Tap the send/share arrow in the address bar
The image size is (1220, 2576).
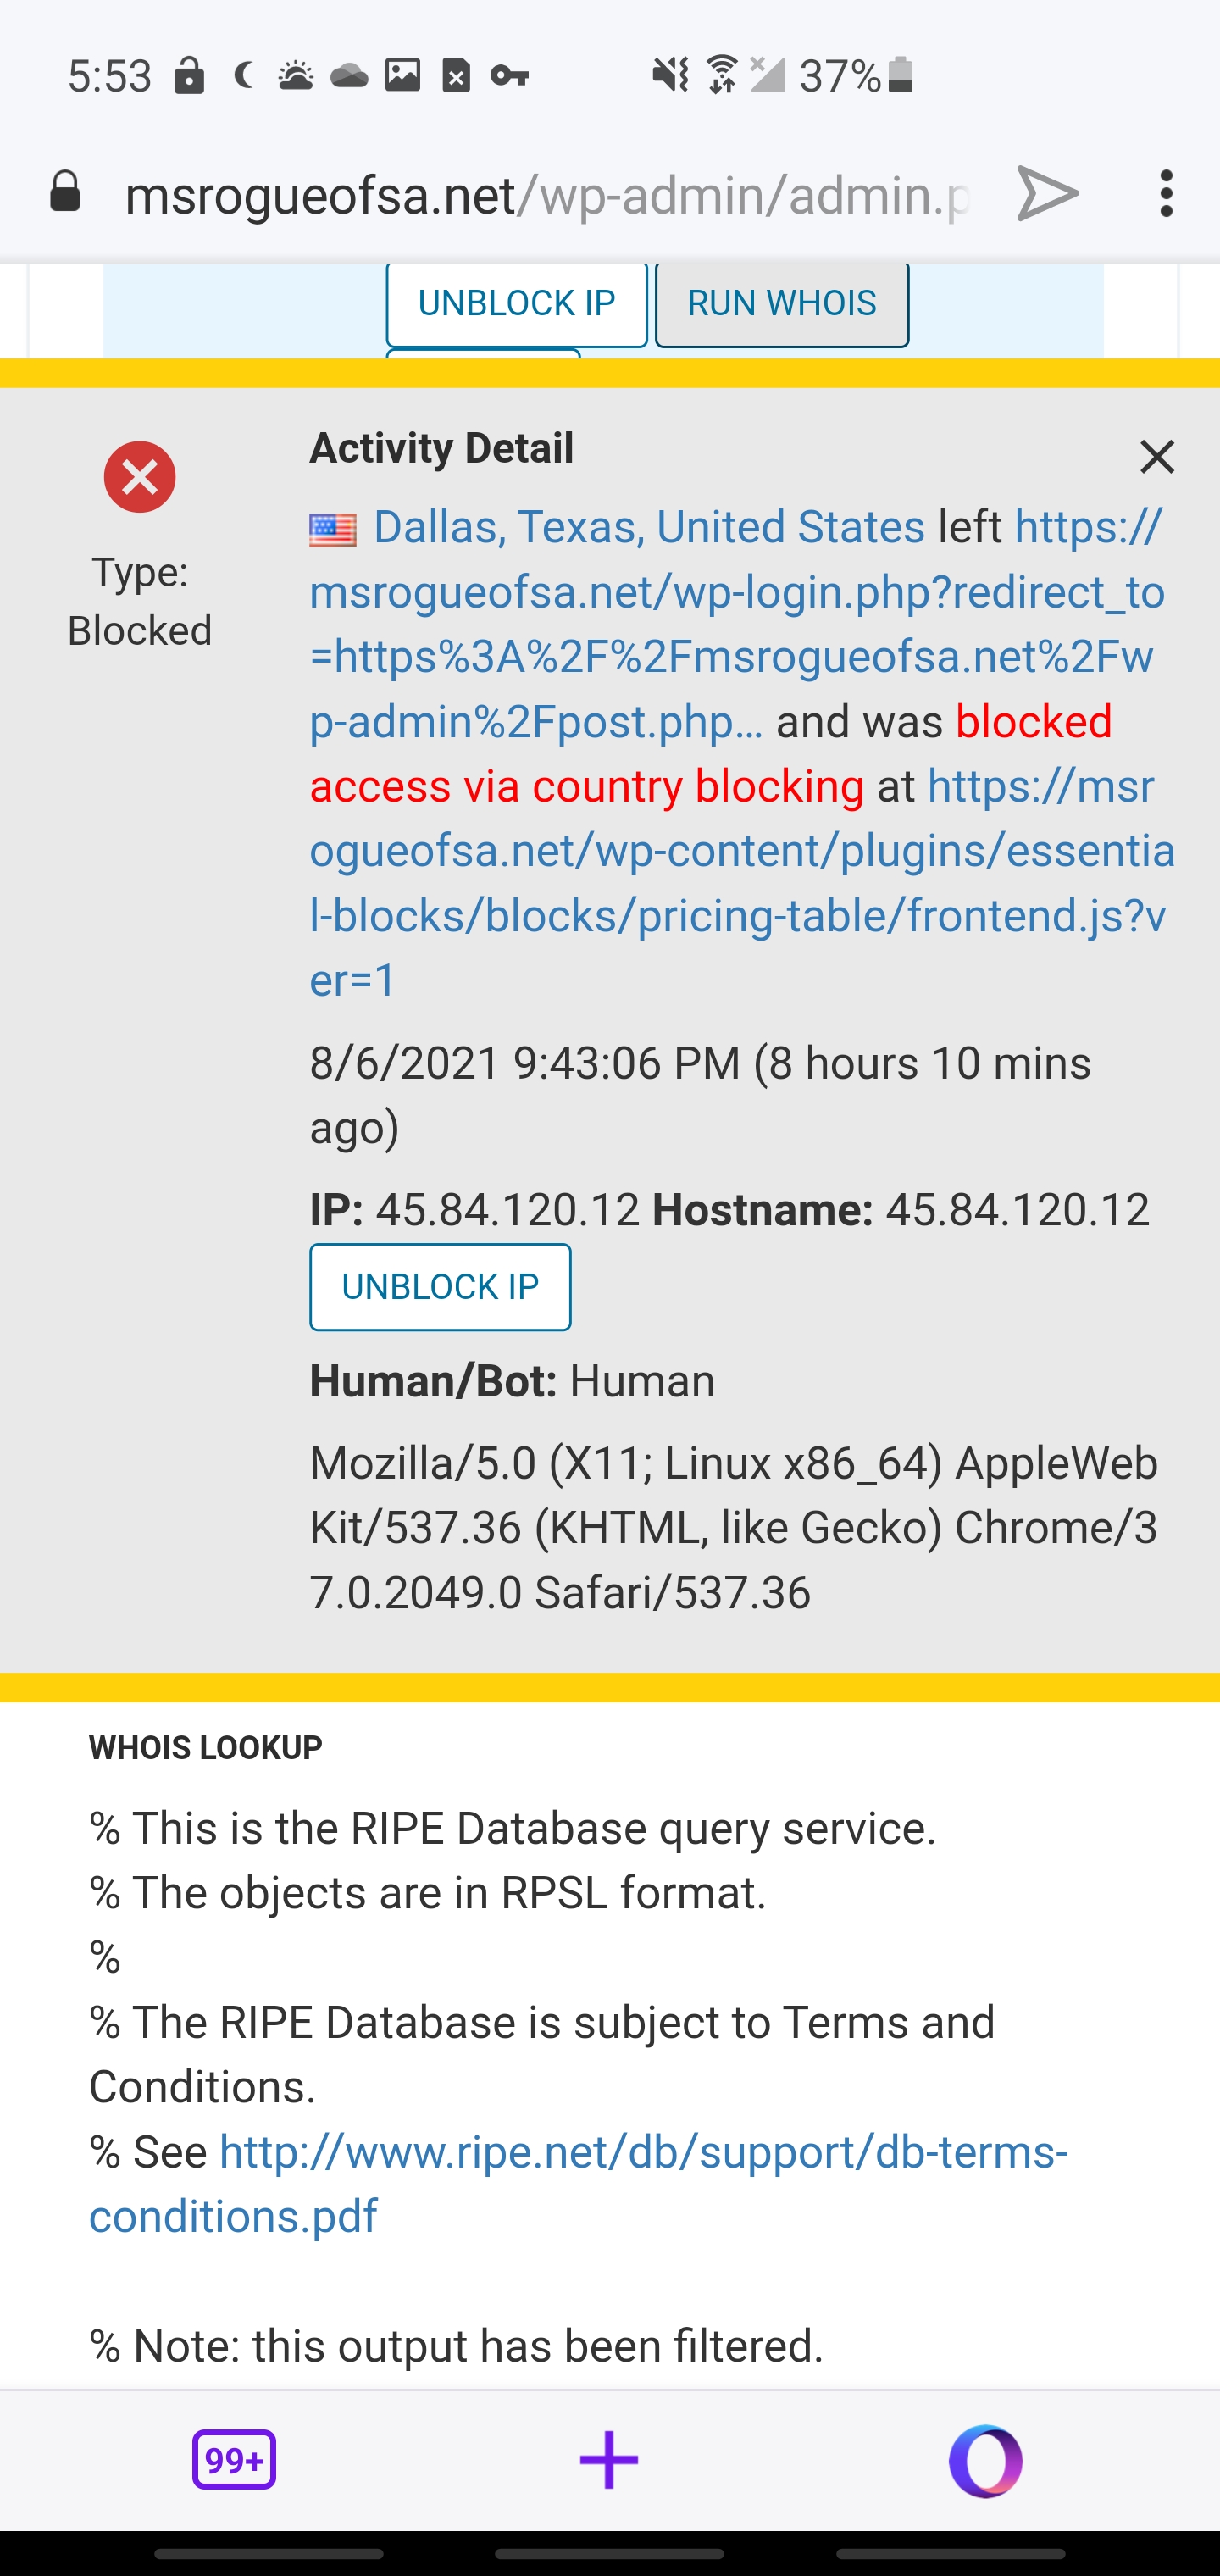[1047, 193]
